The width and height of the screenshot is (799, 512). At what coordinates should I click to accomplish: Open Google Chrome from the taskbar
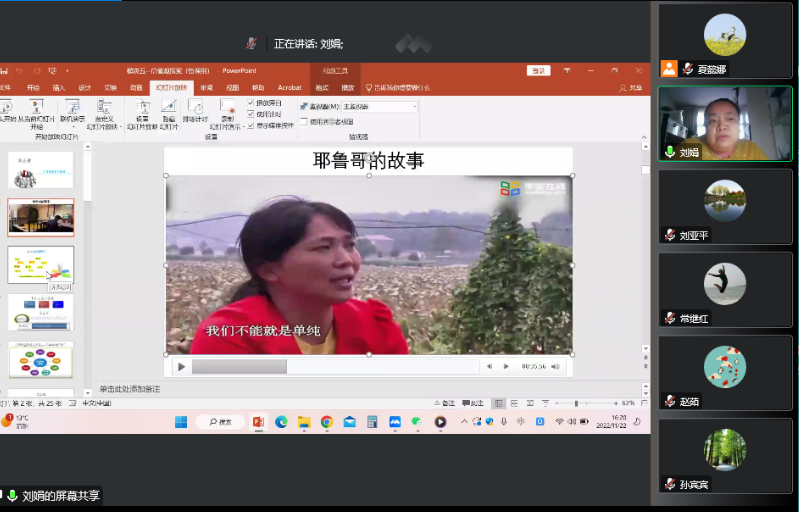[326, 422]
